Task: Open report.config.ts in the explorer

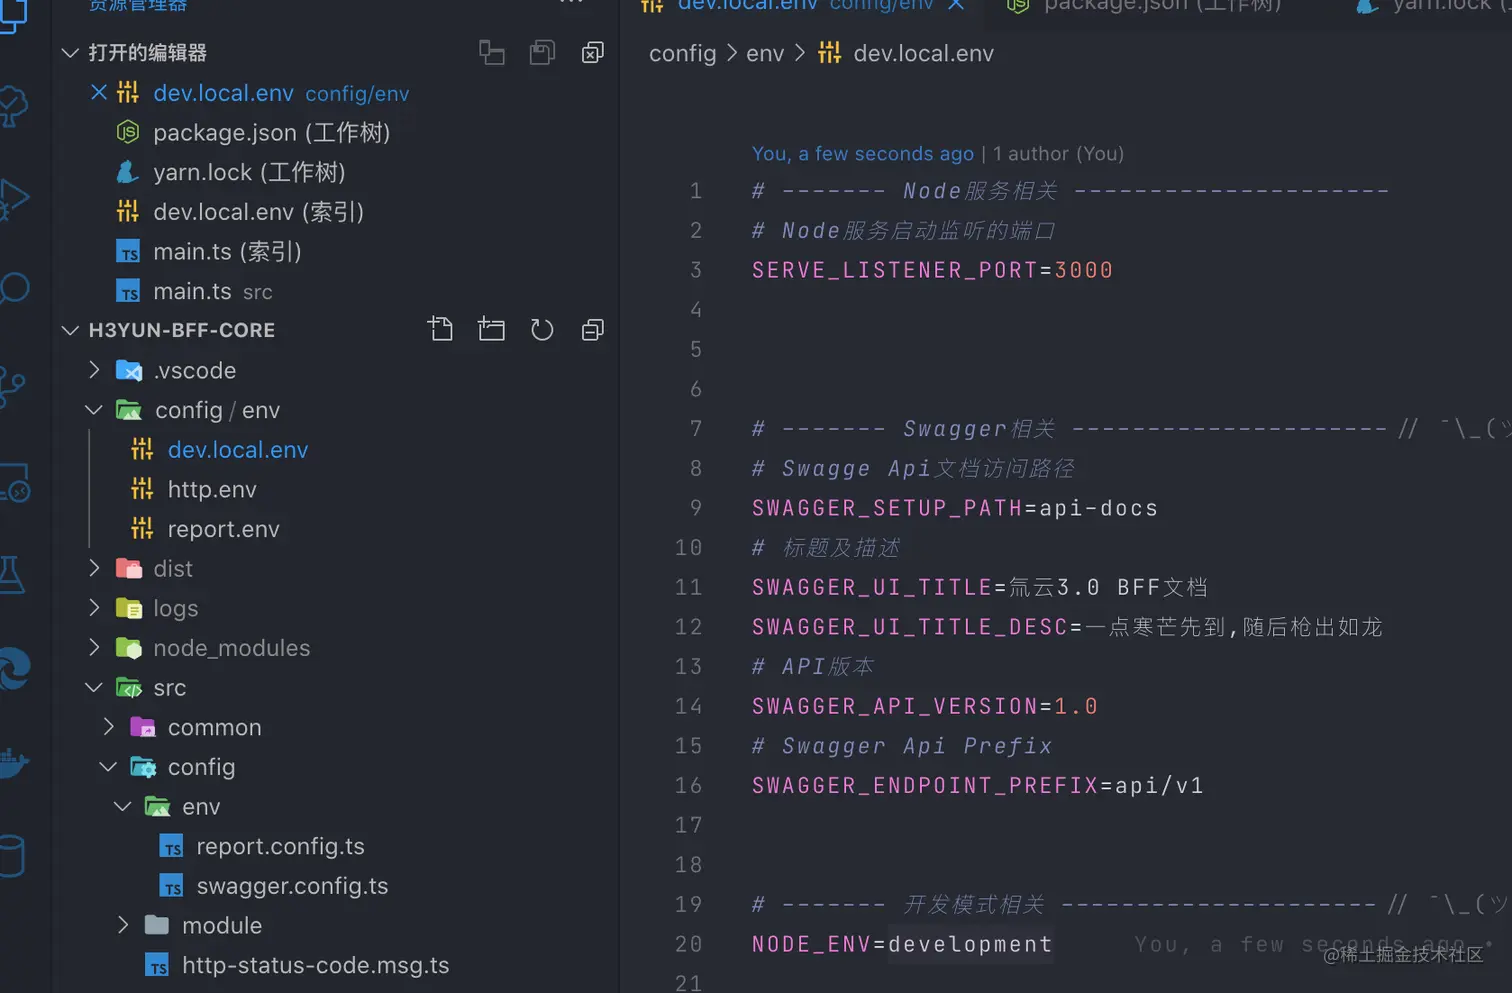Action: coord(280,846)
